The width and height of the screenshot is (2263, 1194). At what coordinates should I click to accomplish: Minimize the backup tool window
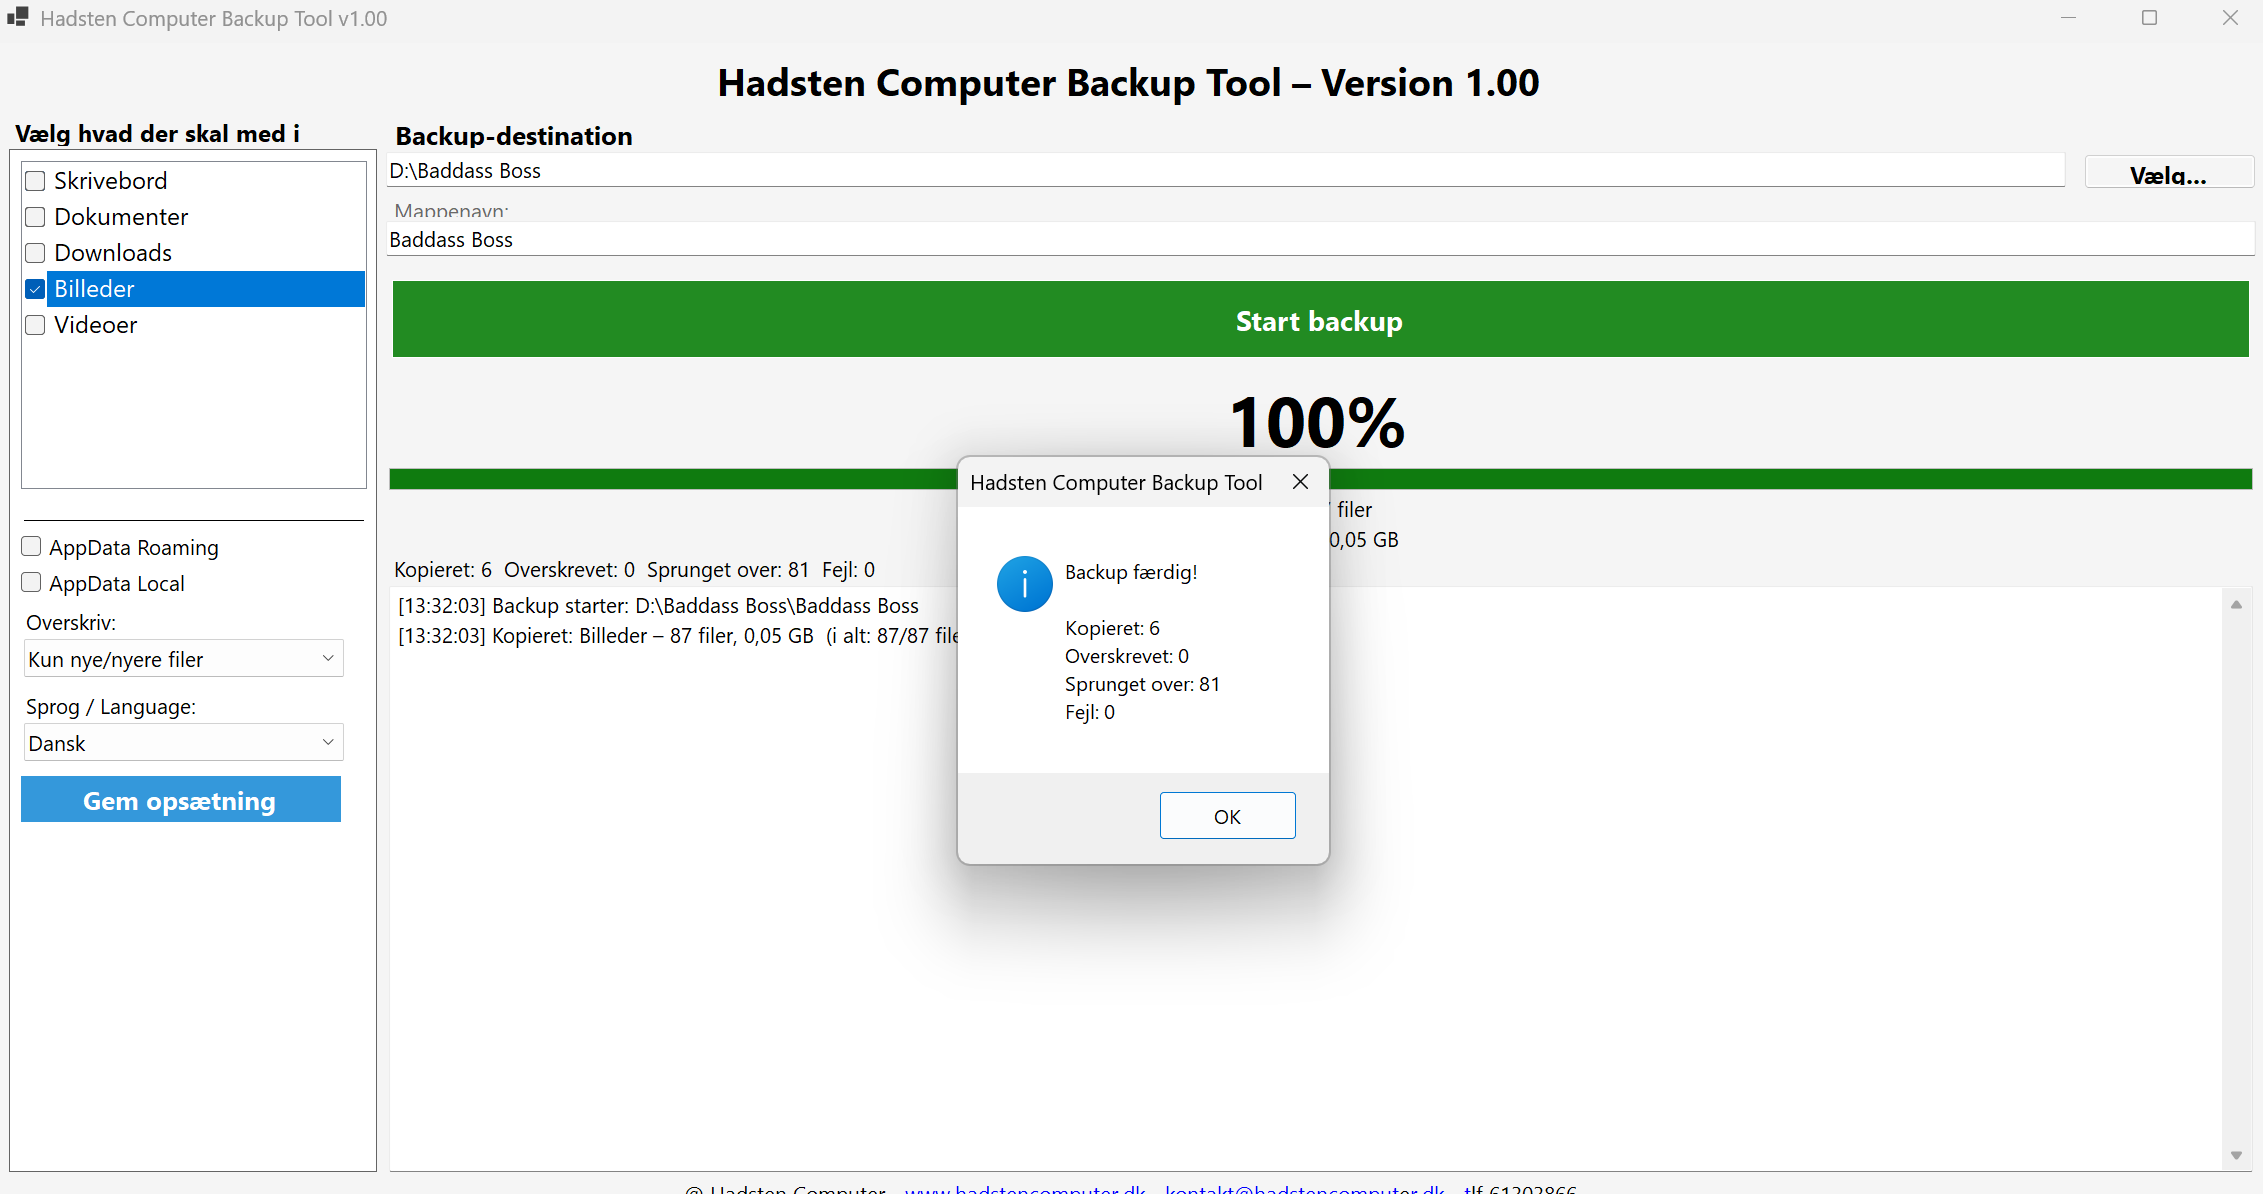2068,18
